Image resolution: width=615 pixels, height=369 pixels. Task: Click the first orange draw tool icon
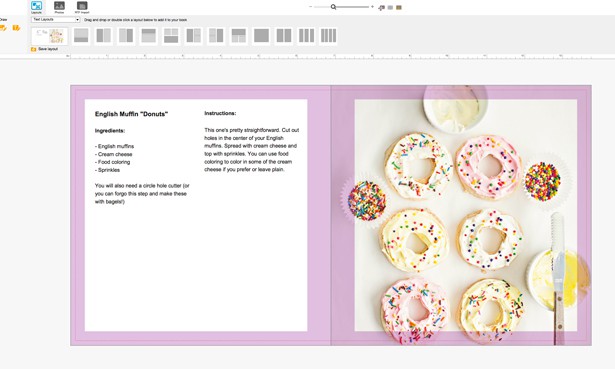pyautogui.click(x=3, y=28)
